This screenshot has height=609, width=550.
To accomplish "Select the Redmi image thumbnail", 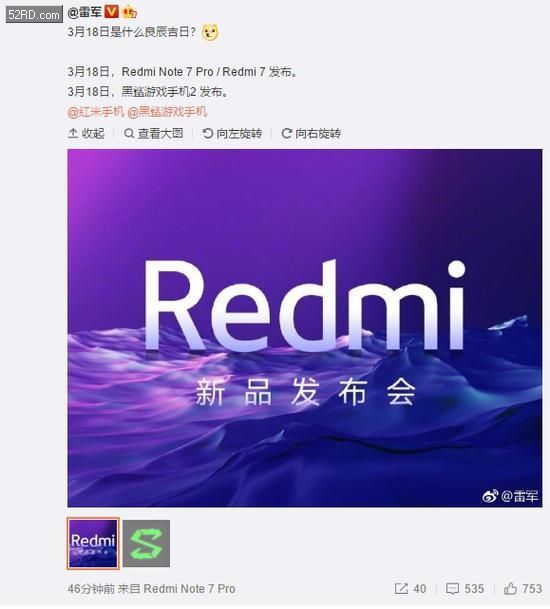I will pos(93,543).
